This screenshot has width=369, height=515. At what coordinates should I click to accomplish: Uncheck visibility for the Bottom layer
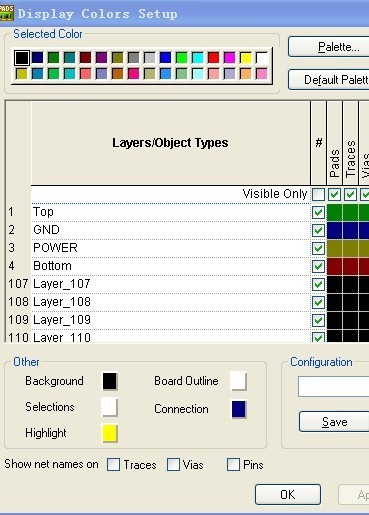pyautogui.click(x=318, y=266)
